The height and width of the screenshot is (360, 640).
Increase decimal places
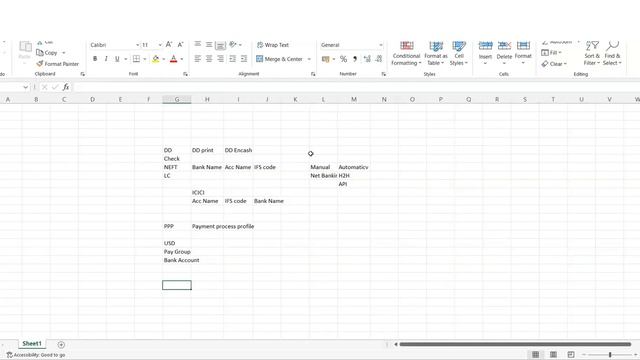(367, 59)
